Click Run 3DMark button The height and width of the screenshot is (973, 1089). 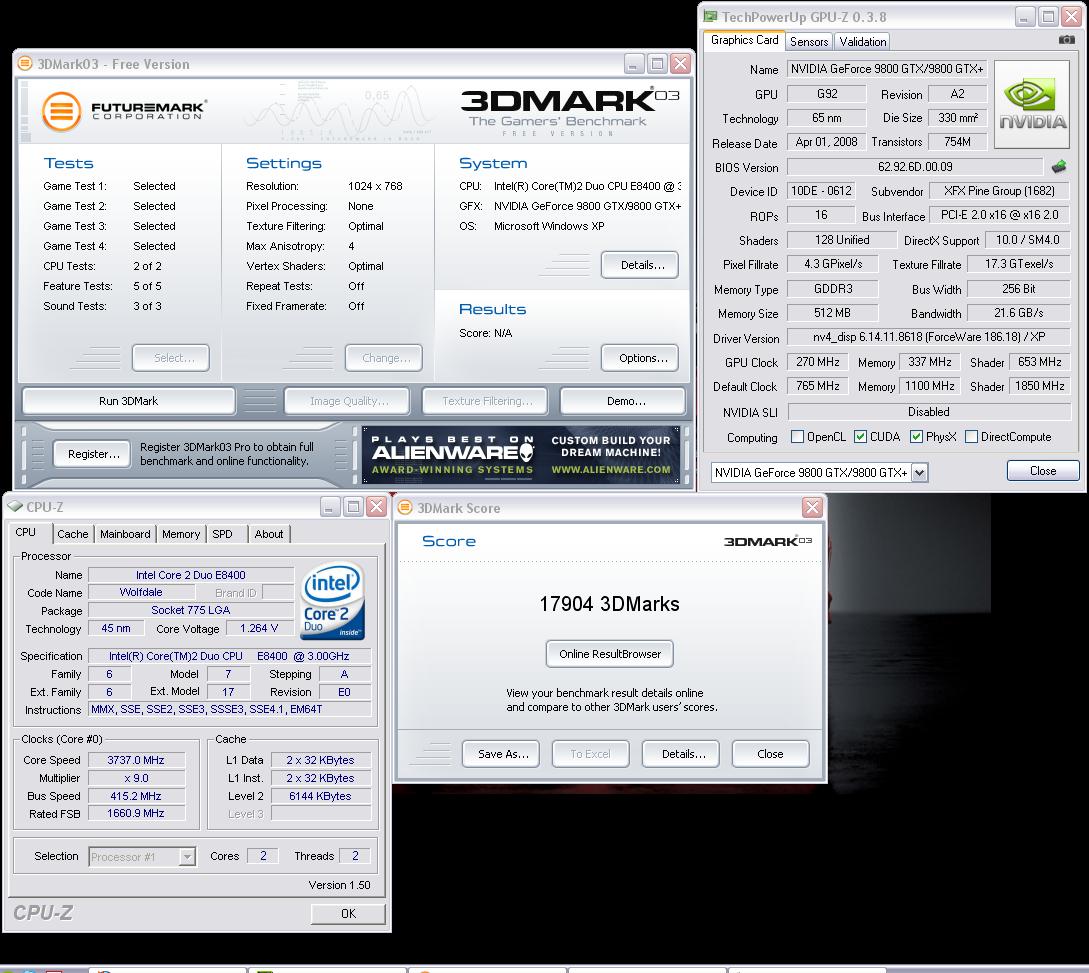pyautogui.click(x=128, y=401)
